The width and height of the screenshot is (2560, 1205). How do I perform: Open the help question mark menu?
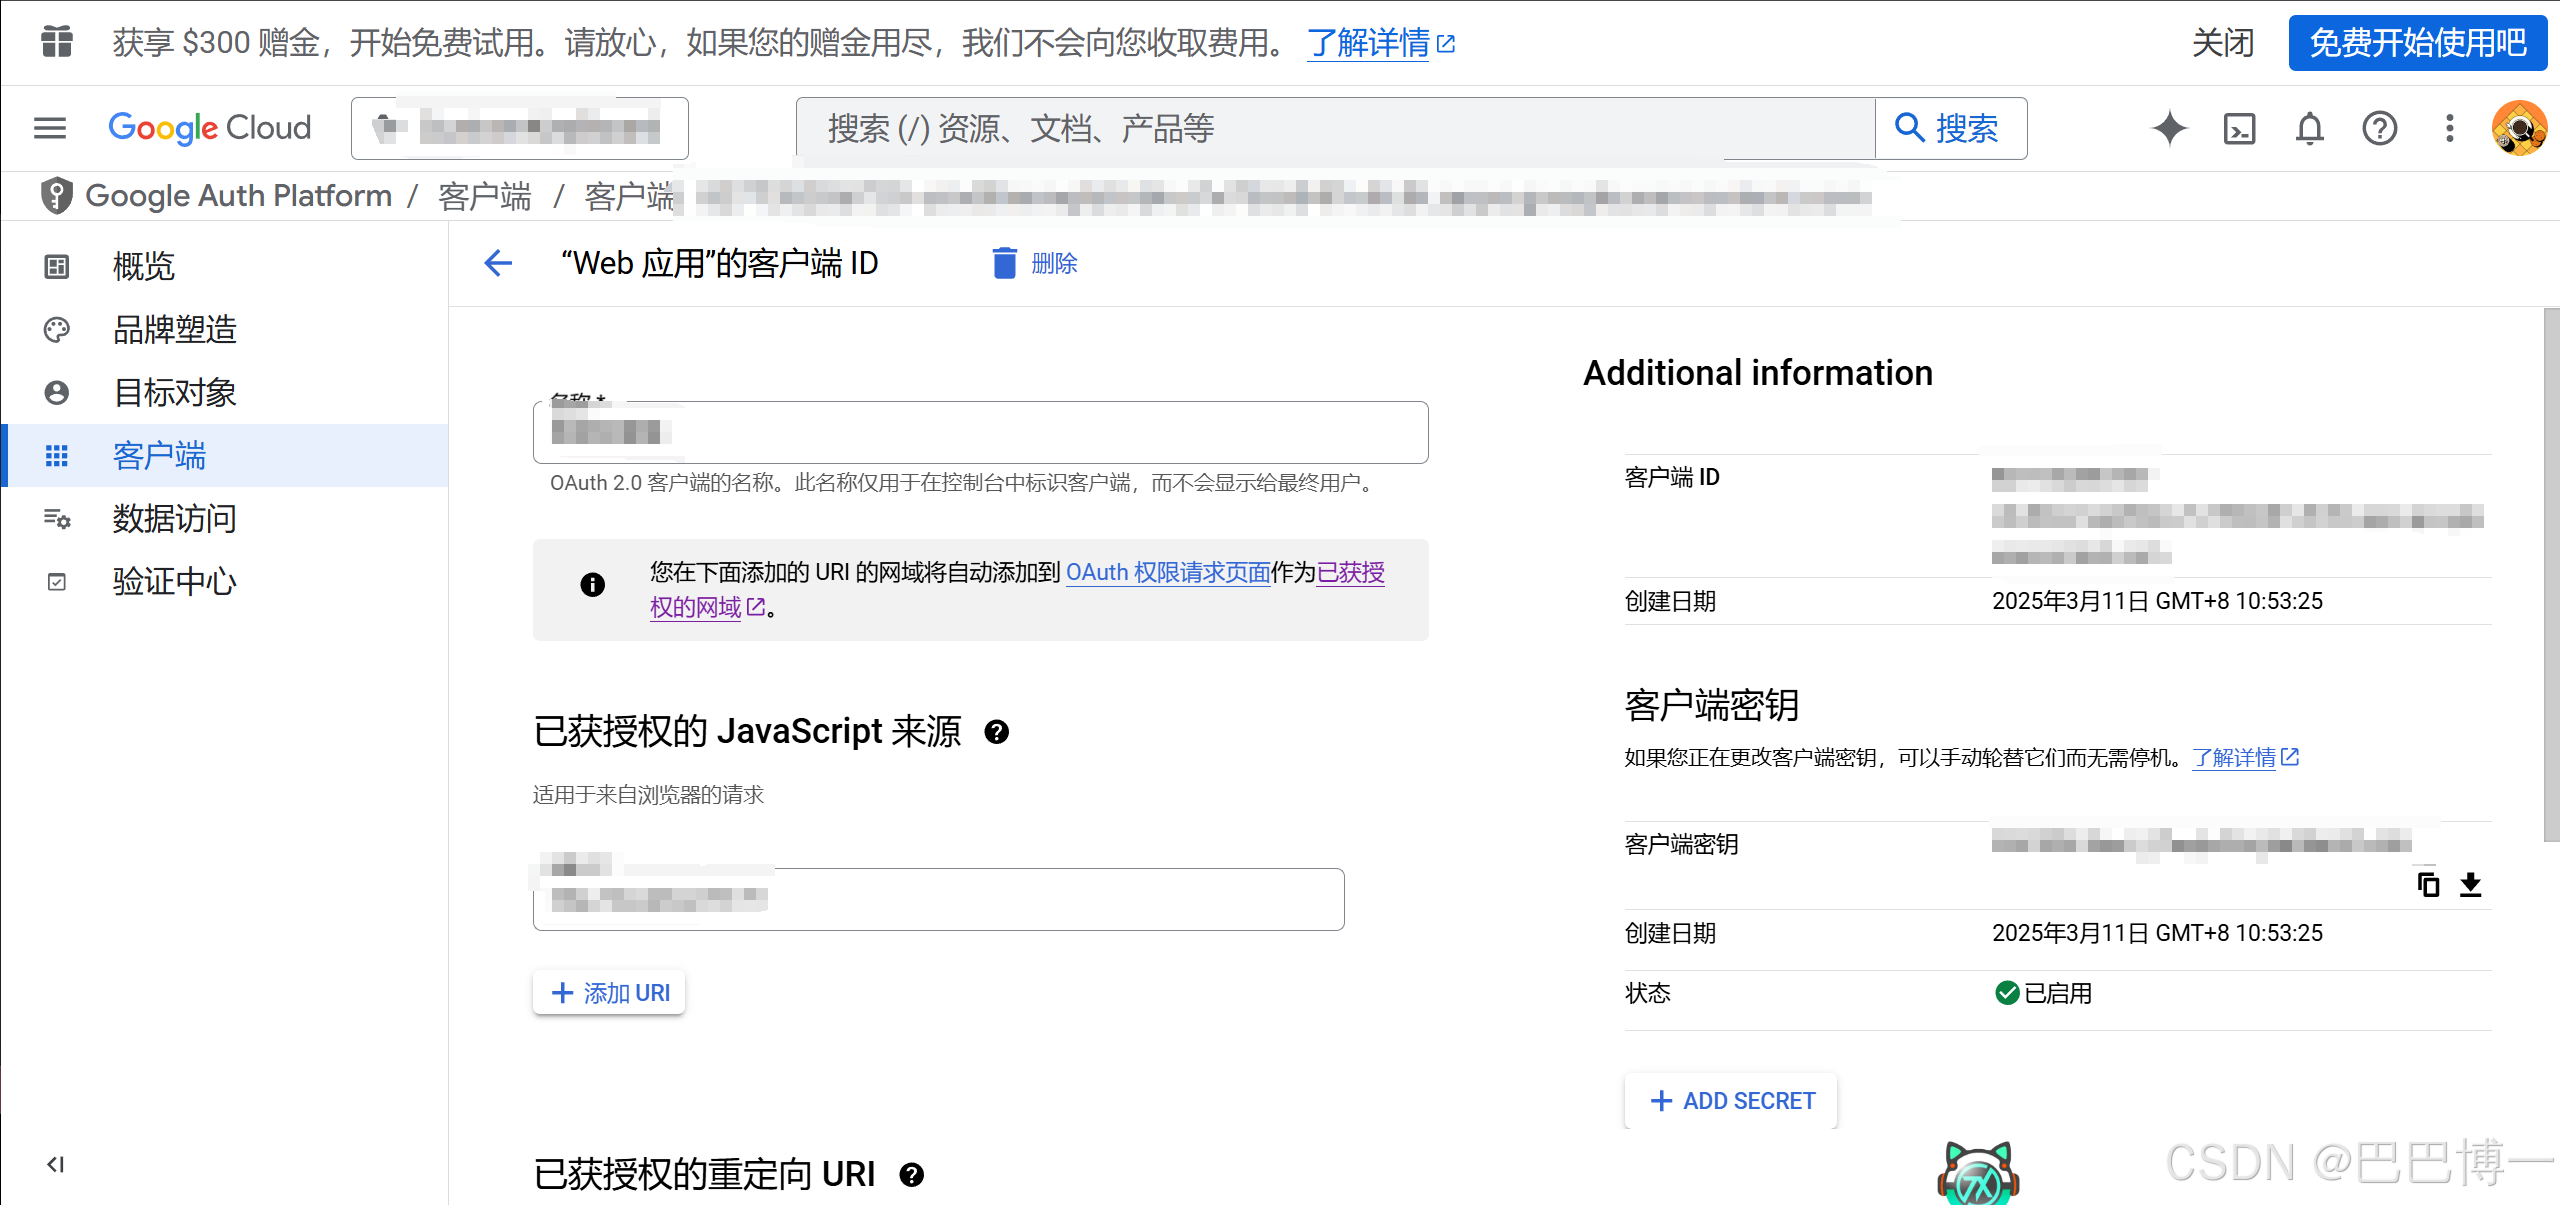2379,128
